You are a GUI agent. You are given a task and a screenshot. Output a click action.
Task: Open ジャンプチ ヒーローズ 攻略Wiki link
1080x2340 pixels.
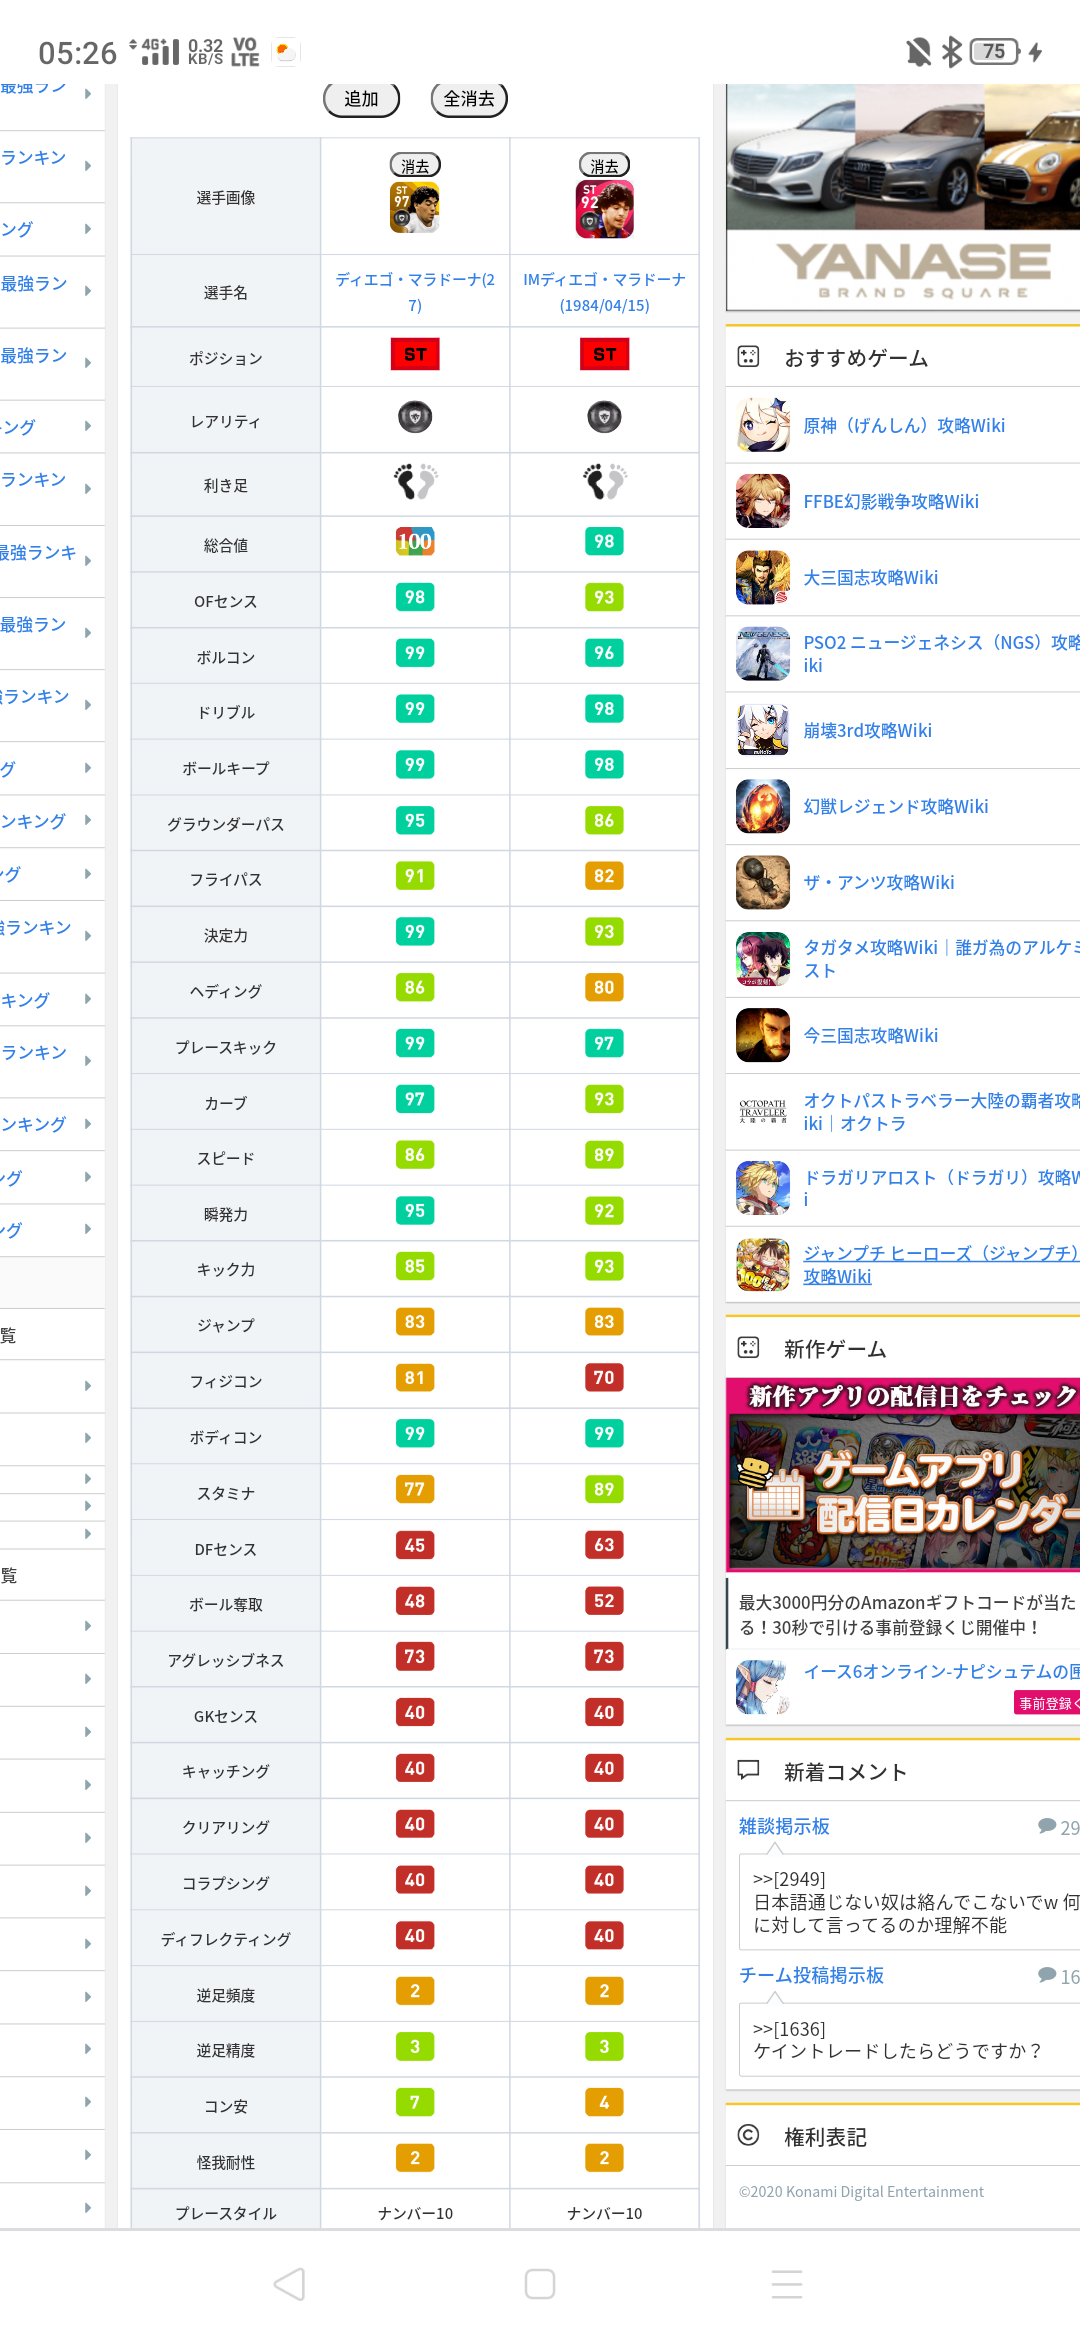pos(941,1264)
